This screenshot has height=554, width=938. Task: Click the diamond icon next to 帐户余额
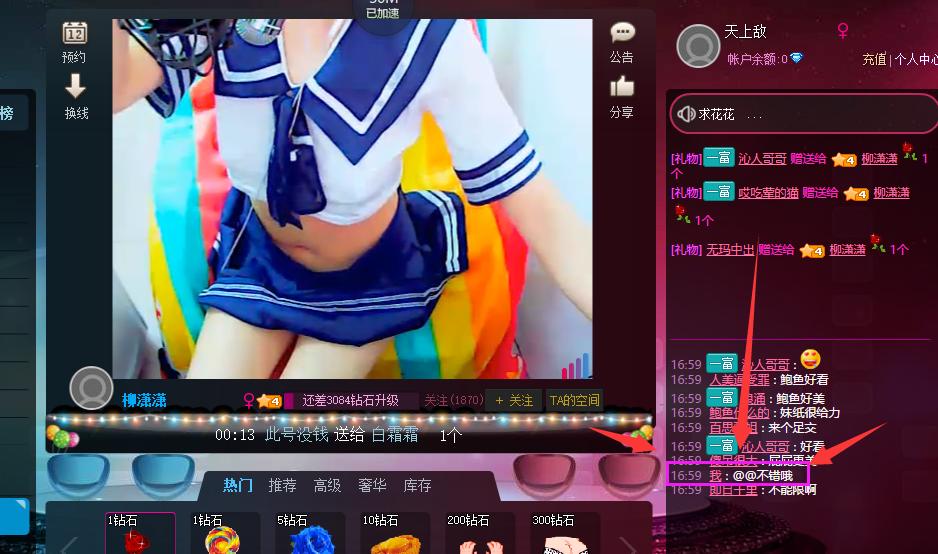pos(796,58)
